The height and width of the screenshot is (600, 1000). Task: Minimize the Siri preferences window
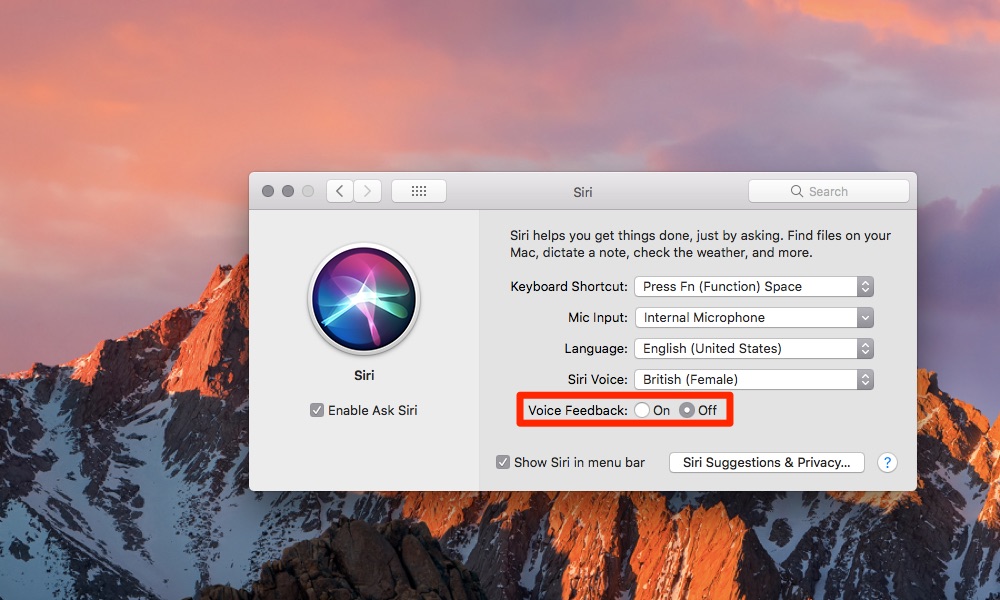click(x=288, y=191)
